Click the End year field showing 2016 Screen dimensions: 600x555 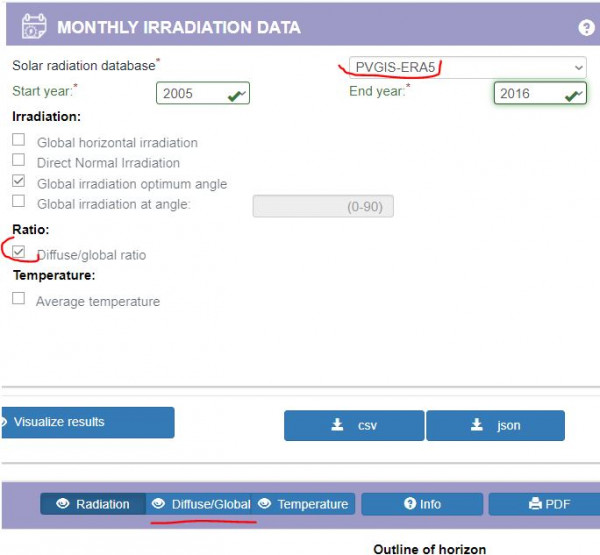pyautogui.click(x=540, y=93)
